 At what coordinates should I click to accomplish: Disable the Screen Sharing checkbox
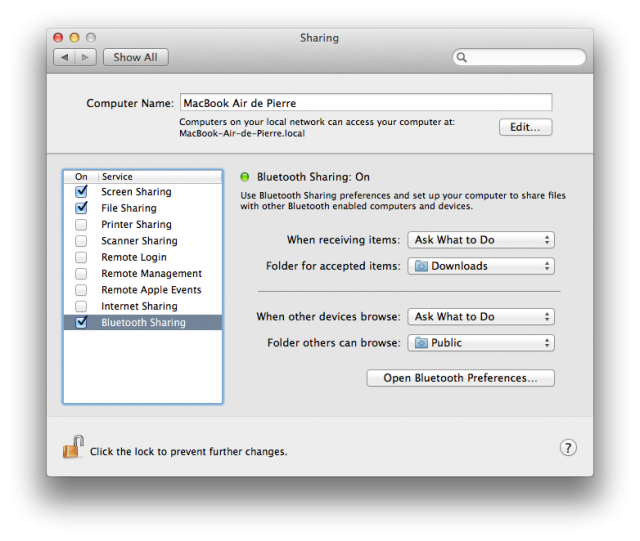tap(81, 191)
